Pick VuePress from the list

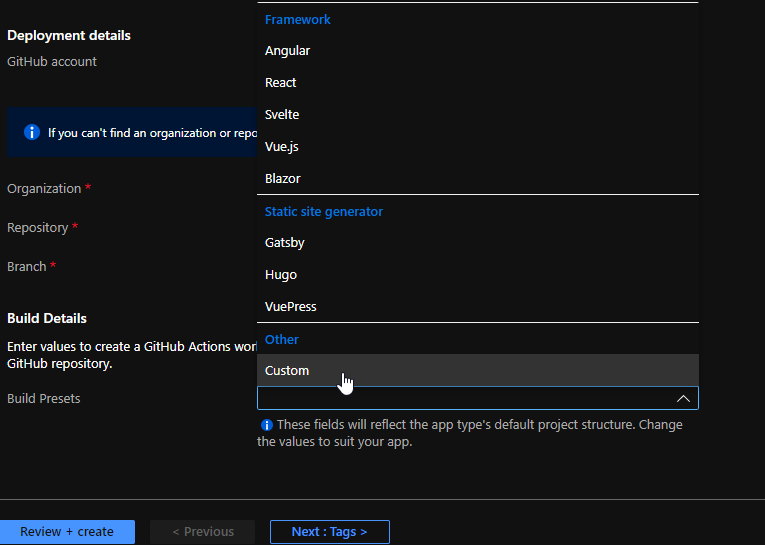(478, 306)
